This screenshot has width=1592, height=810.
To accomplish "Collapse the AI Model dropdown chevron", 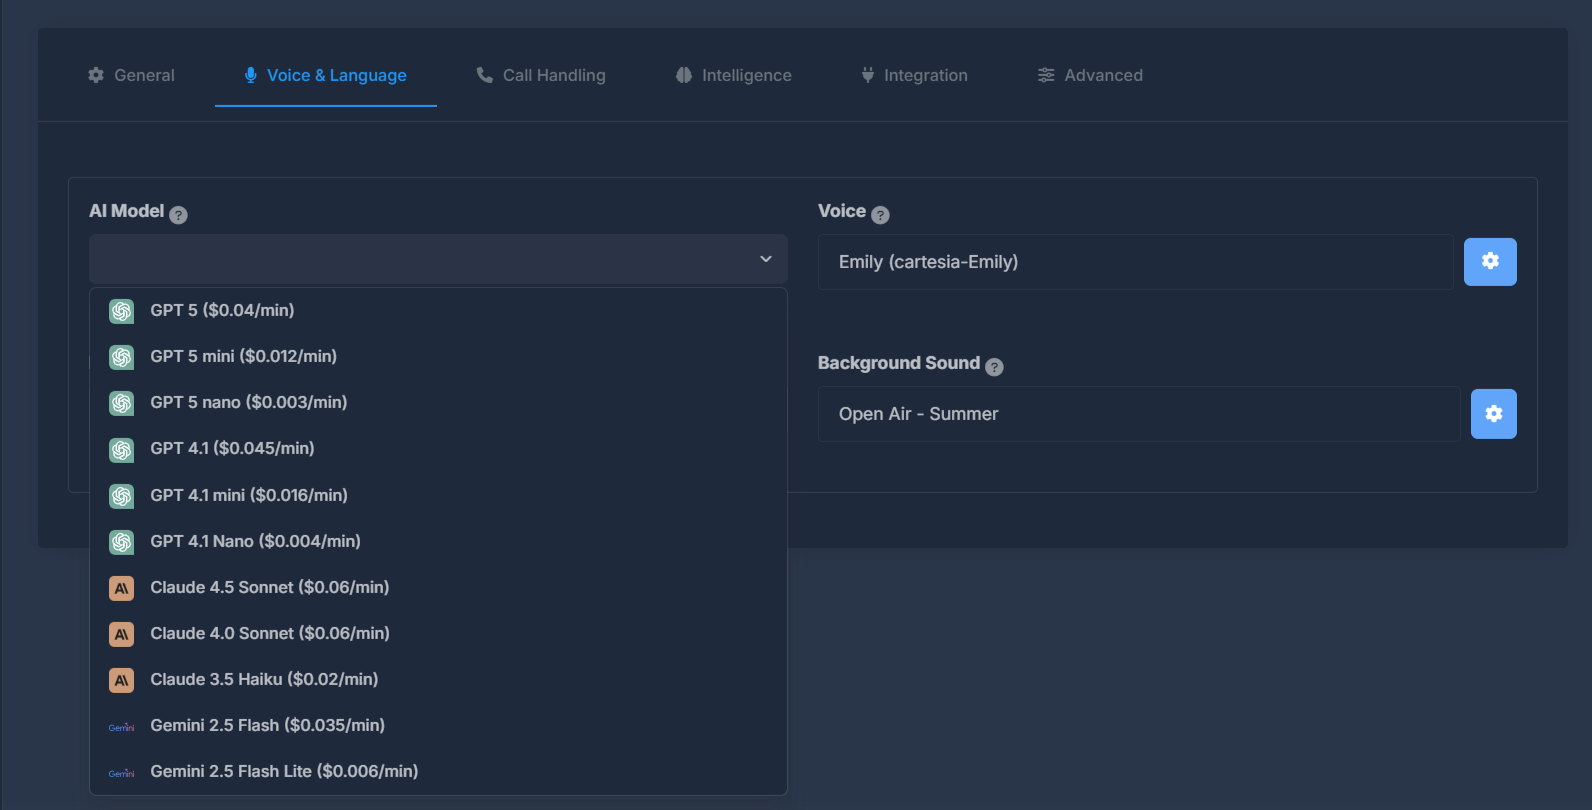I will tap(766, 259).
